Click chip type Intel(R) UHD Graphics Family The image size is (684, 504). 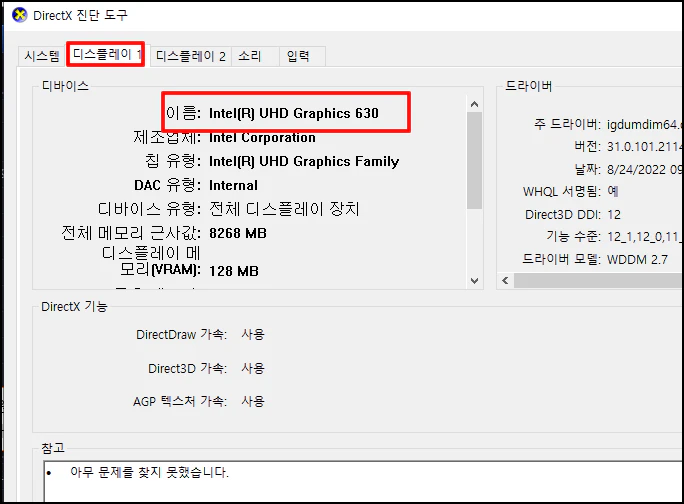[x=304, y=161]
